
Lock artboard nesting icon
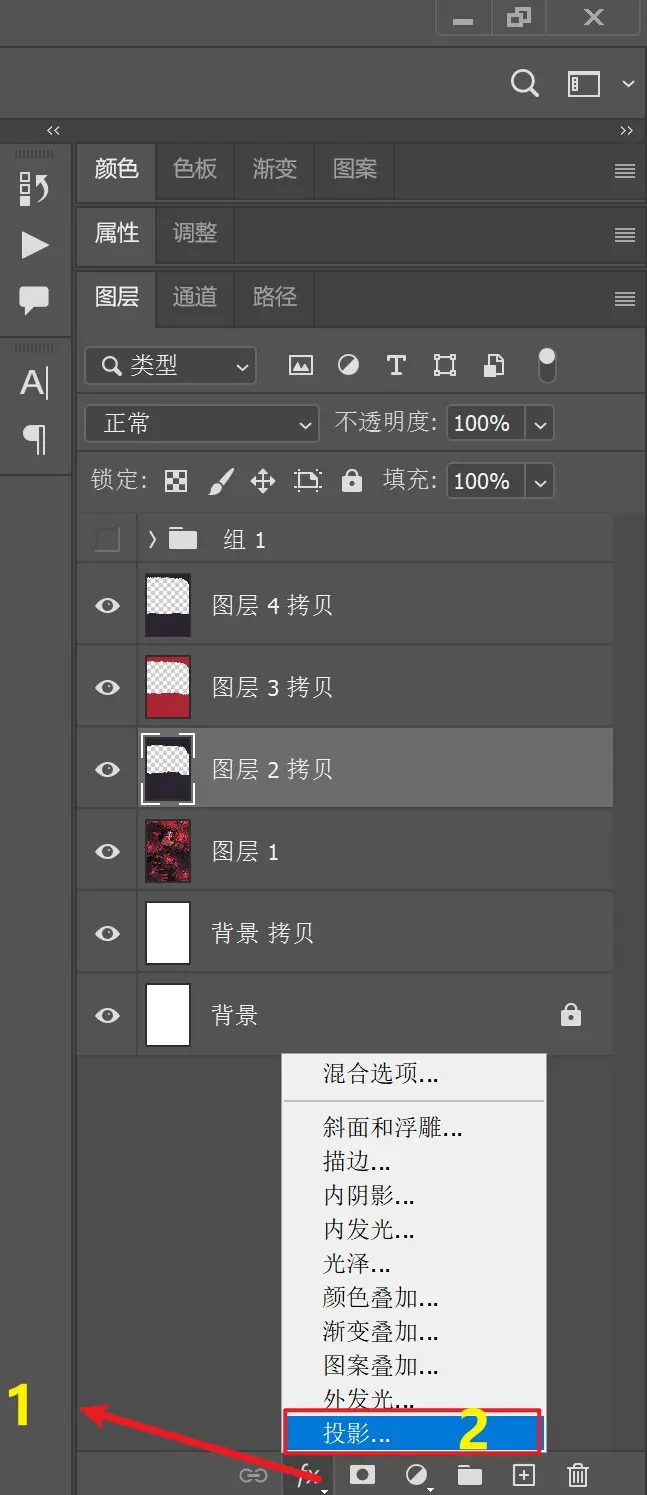pos(308,481)
